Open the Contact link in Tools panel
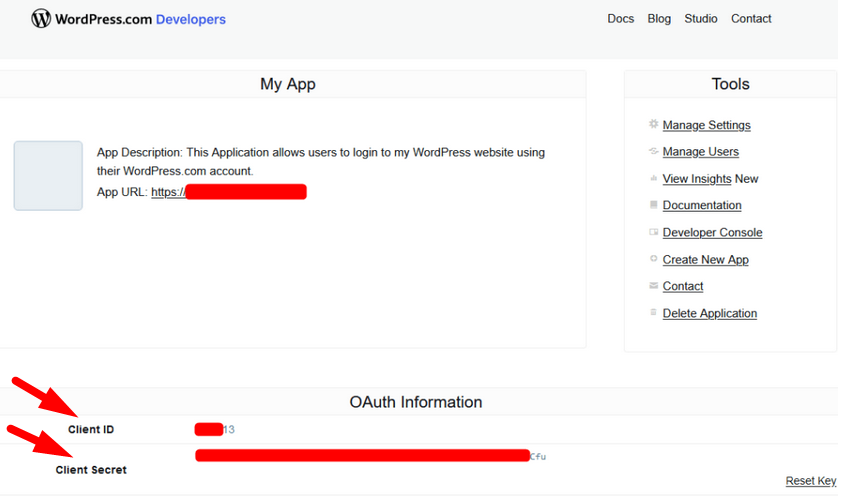843x500 pixels. [x=682, y=287]
